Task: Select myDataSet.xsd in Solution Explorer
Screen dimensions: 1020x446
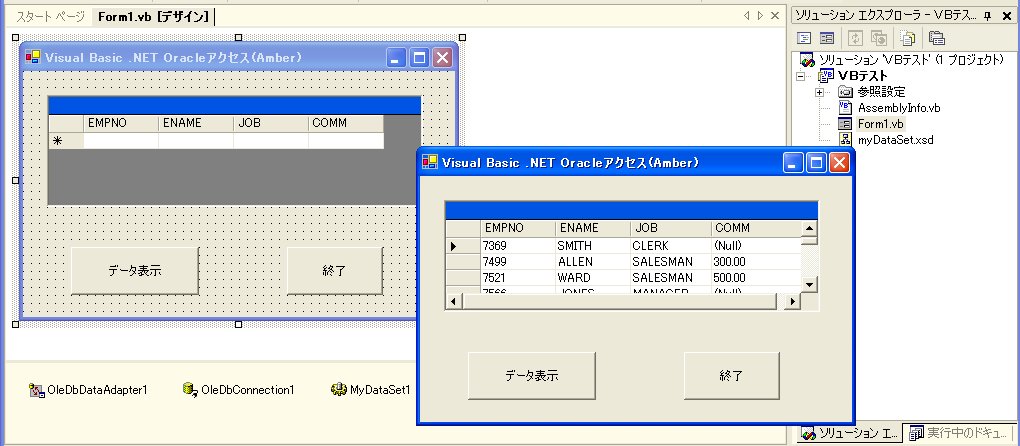Action: pyautogui.click(x=896, y=139)
